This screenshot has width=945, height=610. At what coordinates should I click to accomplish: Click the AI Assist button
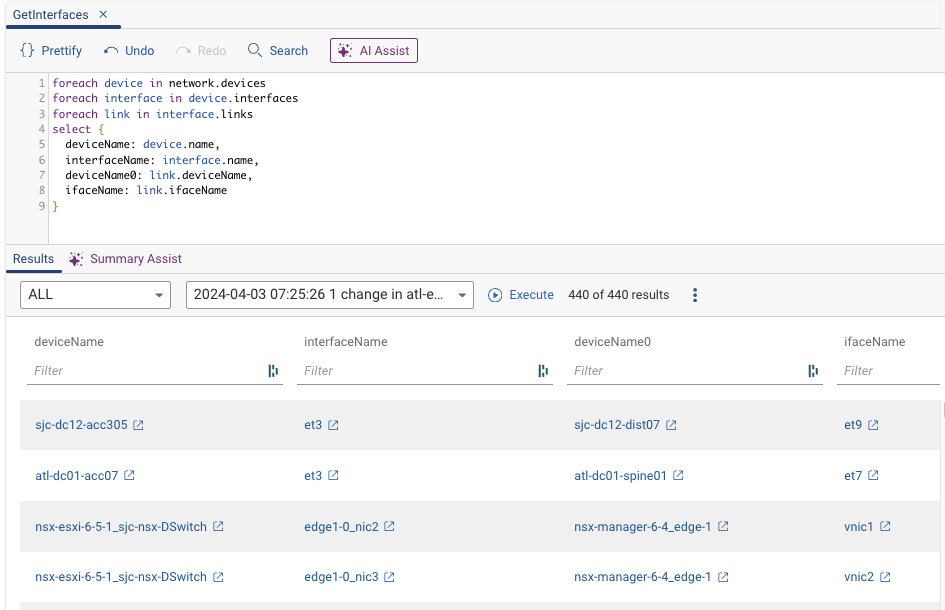tap(373, 51)
